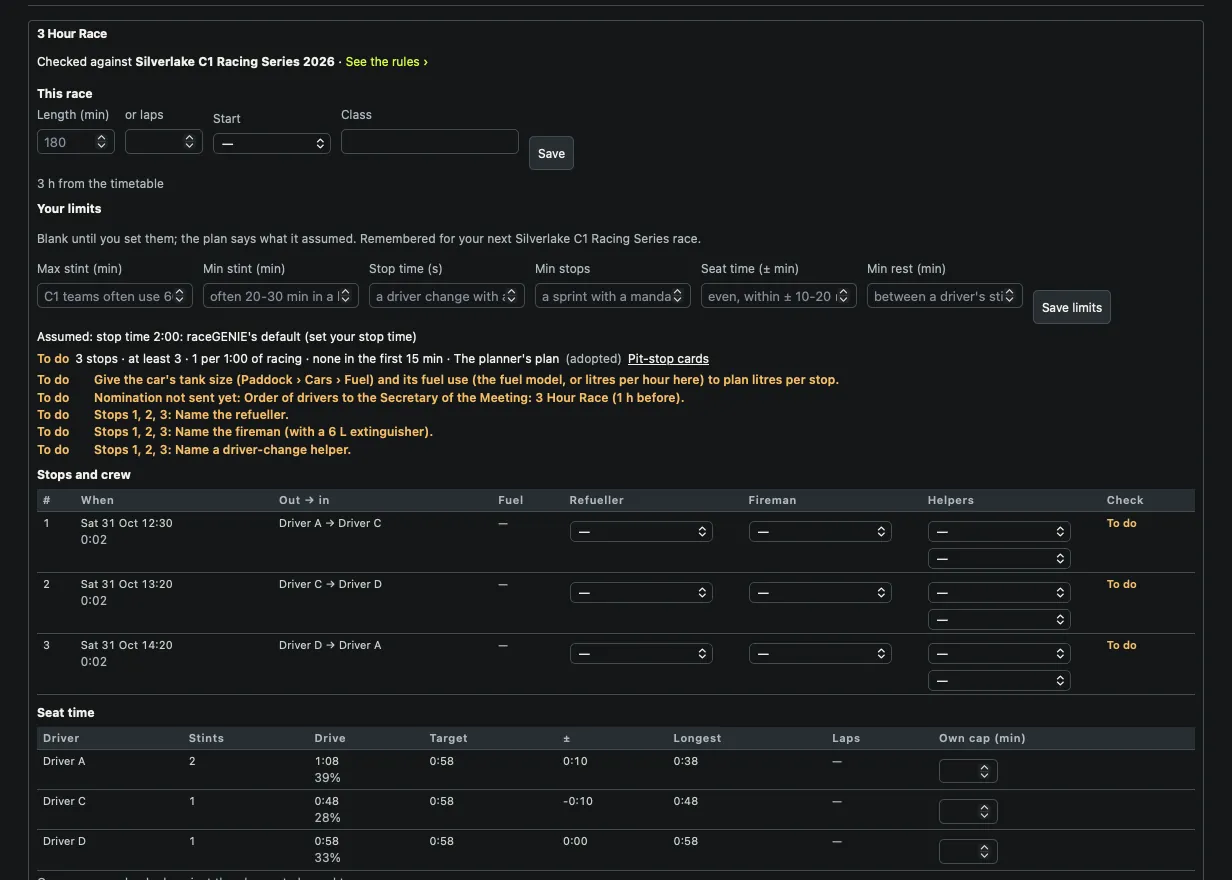Click the 'Name the fireman' to-do line
This screenshot has height=880, width=1232.
pyautogui.click(x=263, y=432)
